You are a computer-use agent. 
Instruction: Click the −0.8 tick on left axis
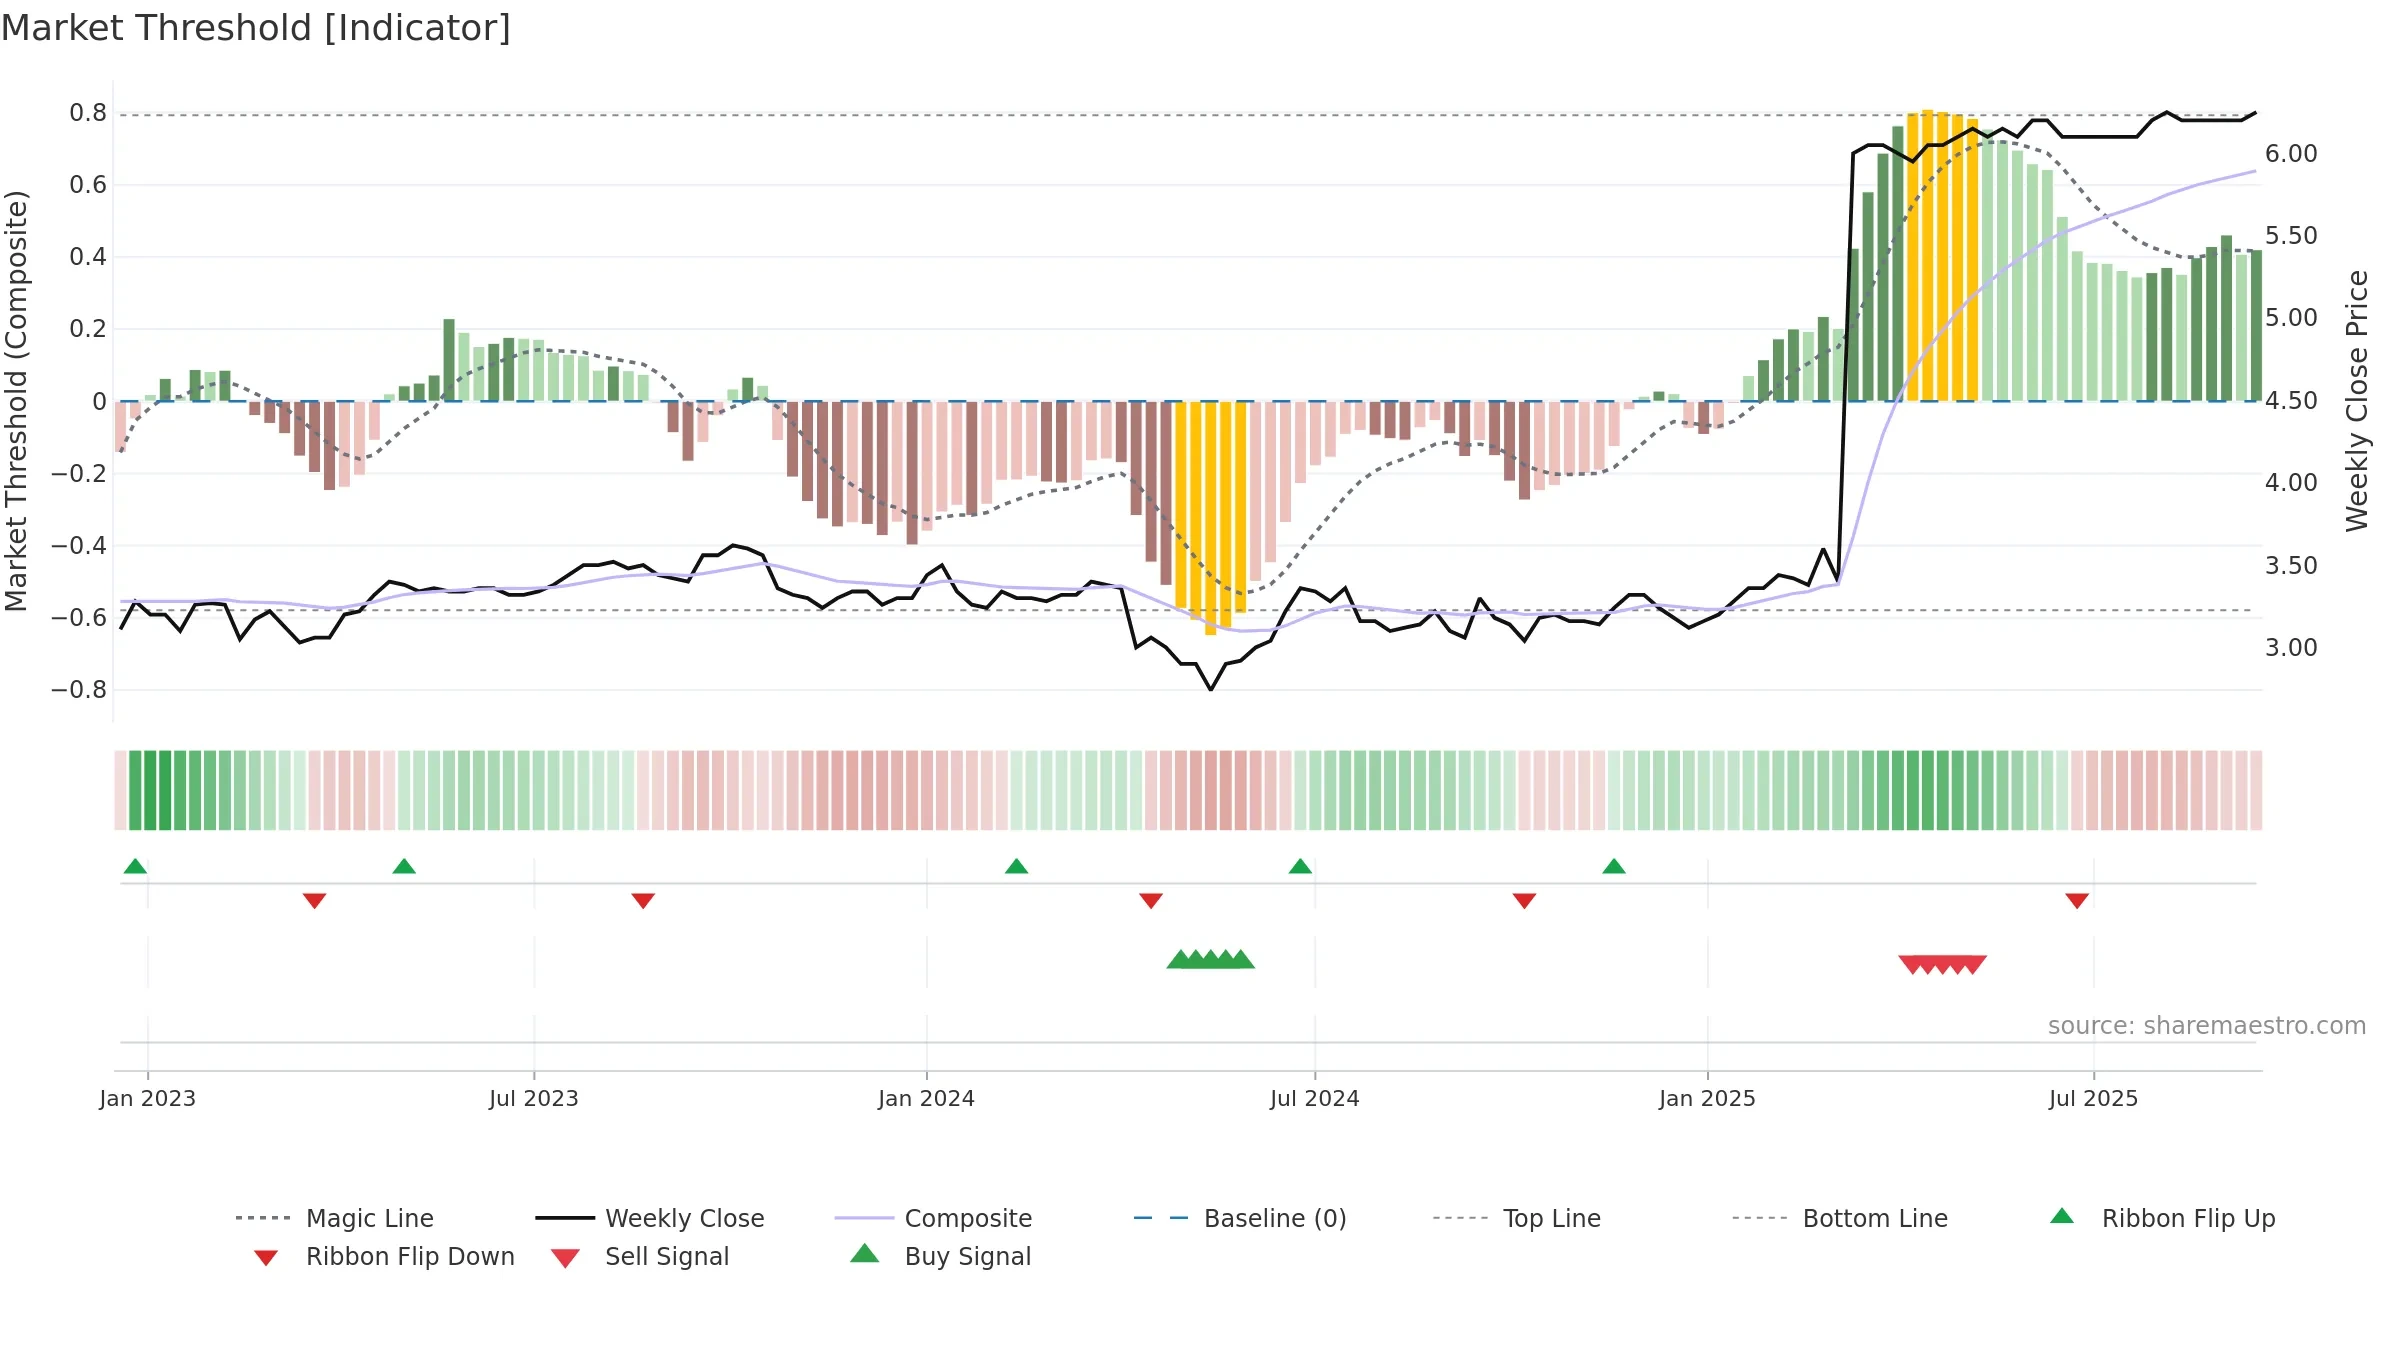pos(79,690)
